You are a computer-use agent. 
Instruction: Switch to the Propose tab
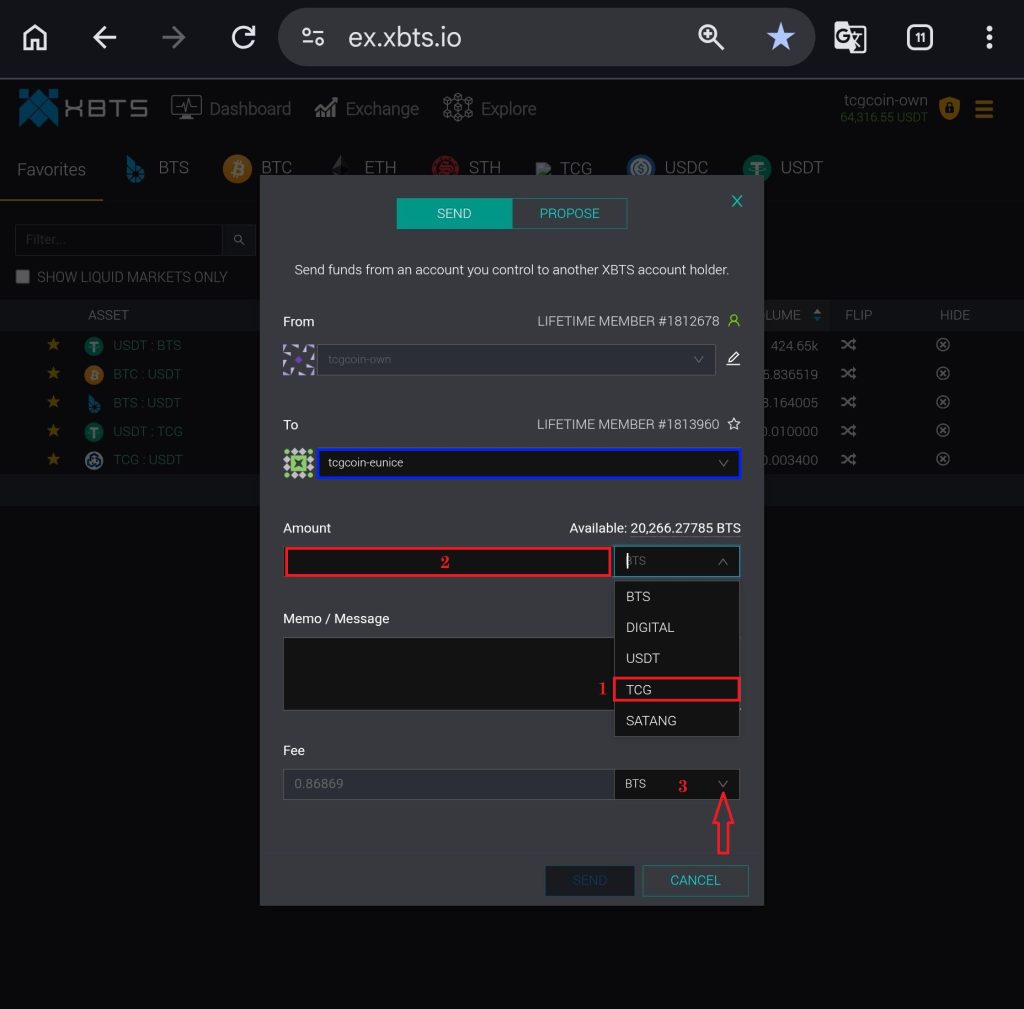[x=569, y=213]
